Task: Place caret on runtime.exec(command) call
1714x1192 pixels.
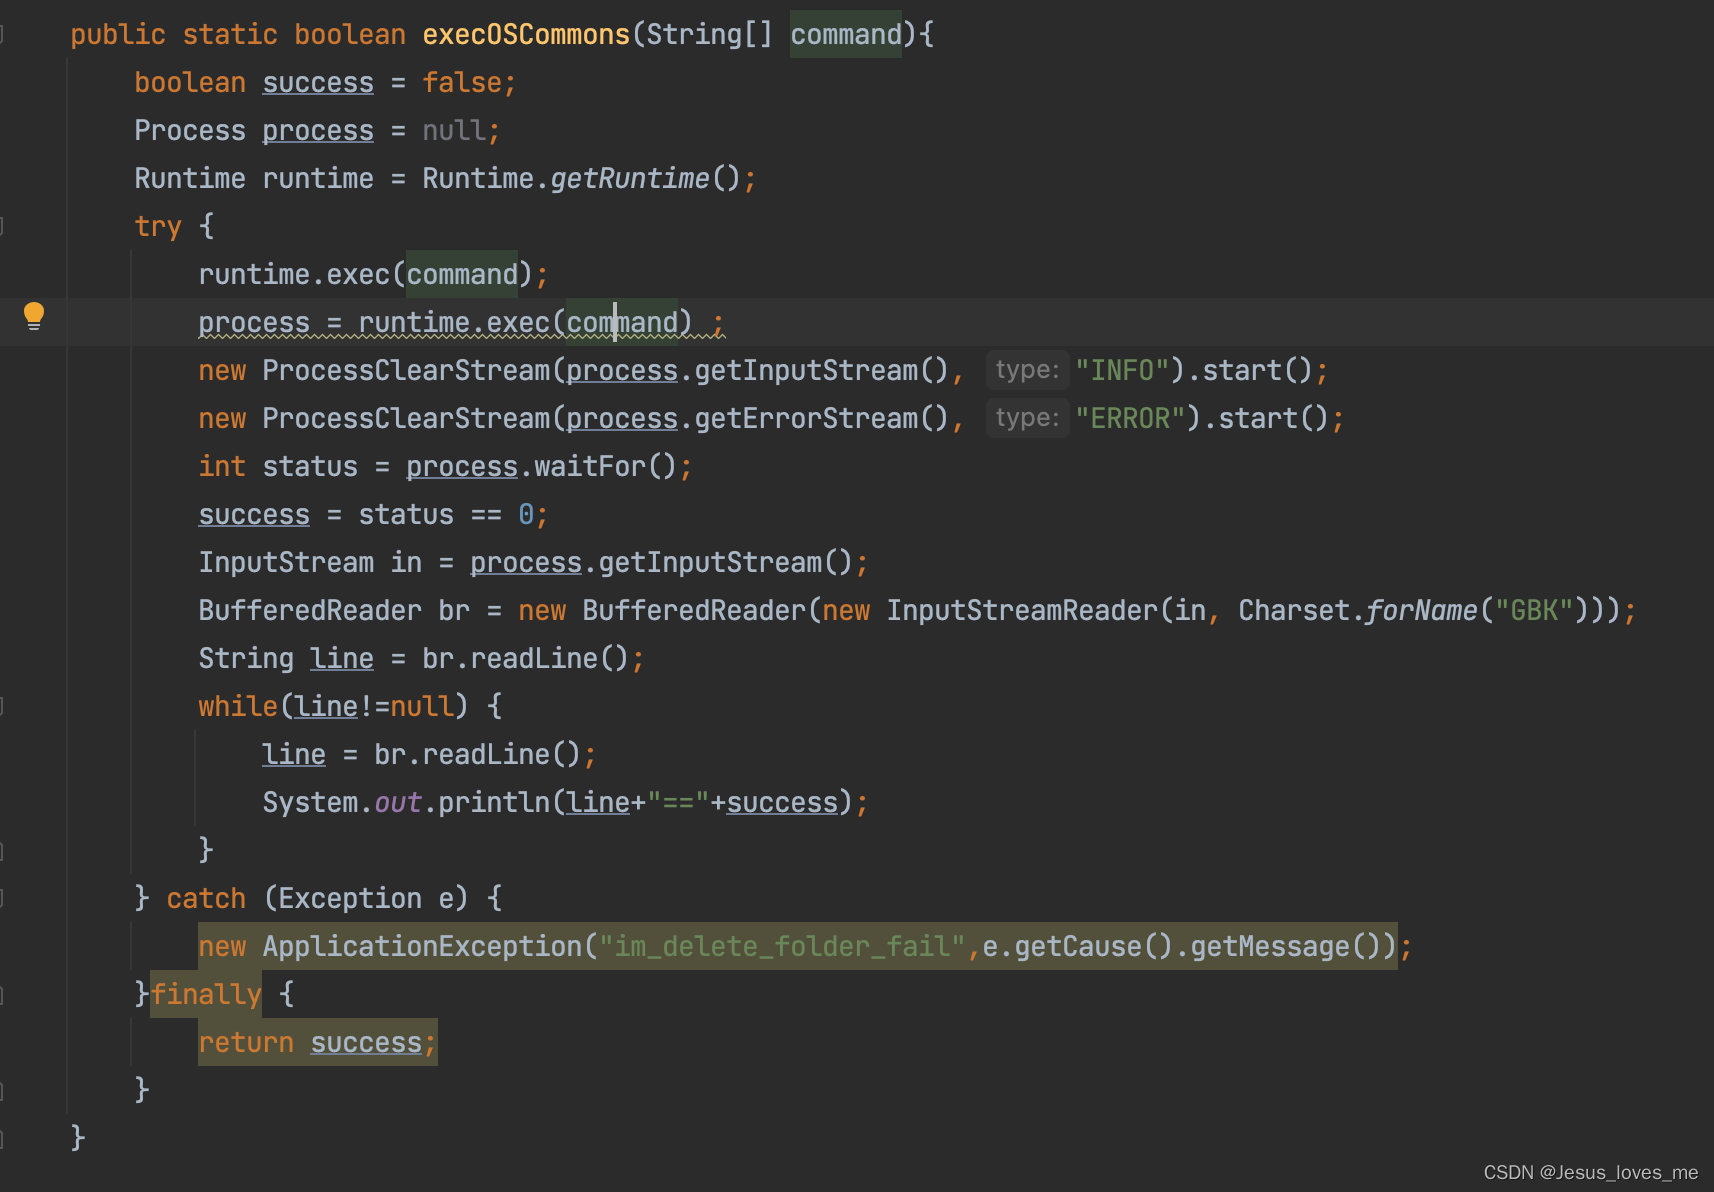Action: click(x=370, y=274)
